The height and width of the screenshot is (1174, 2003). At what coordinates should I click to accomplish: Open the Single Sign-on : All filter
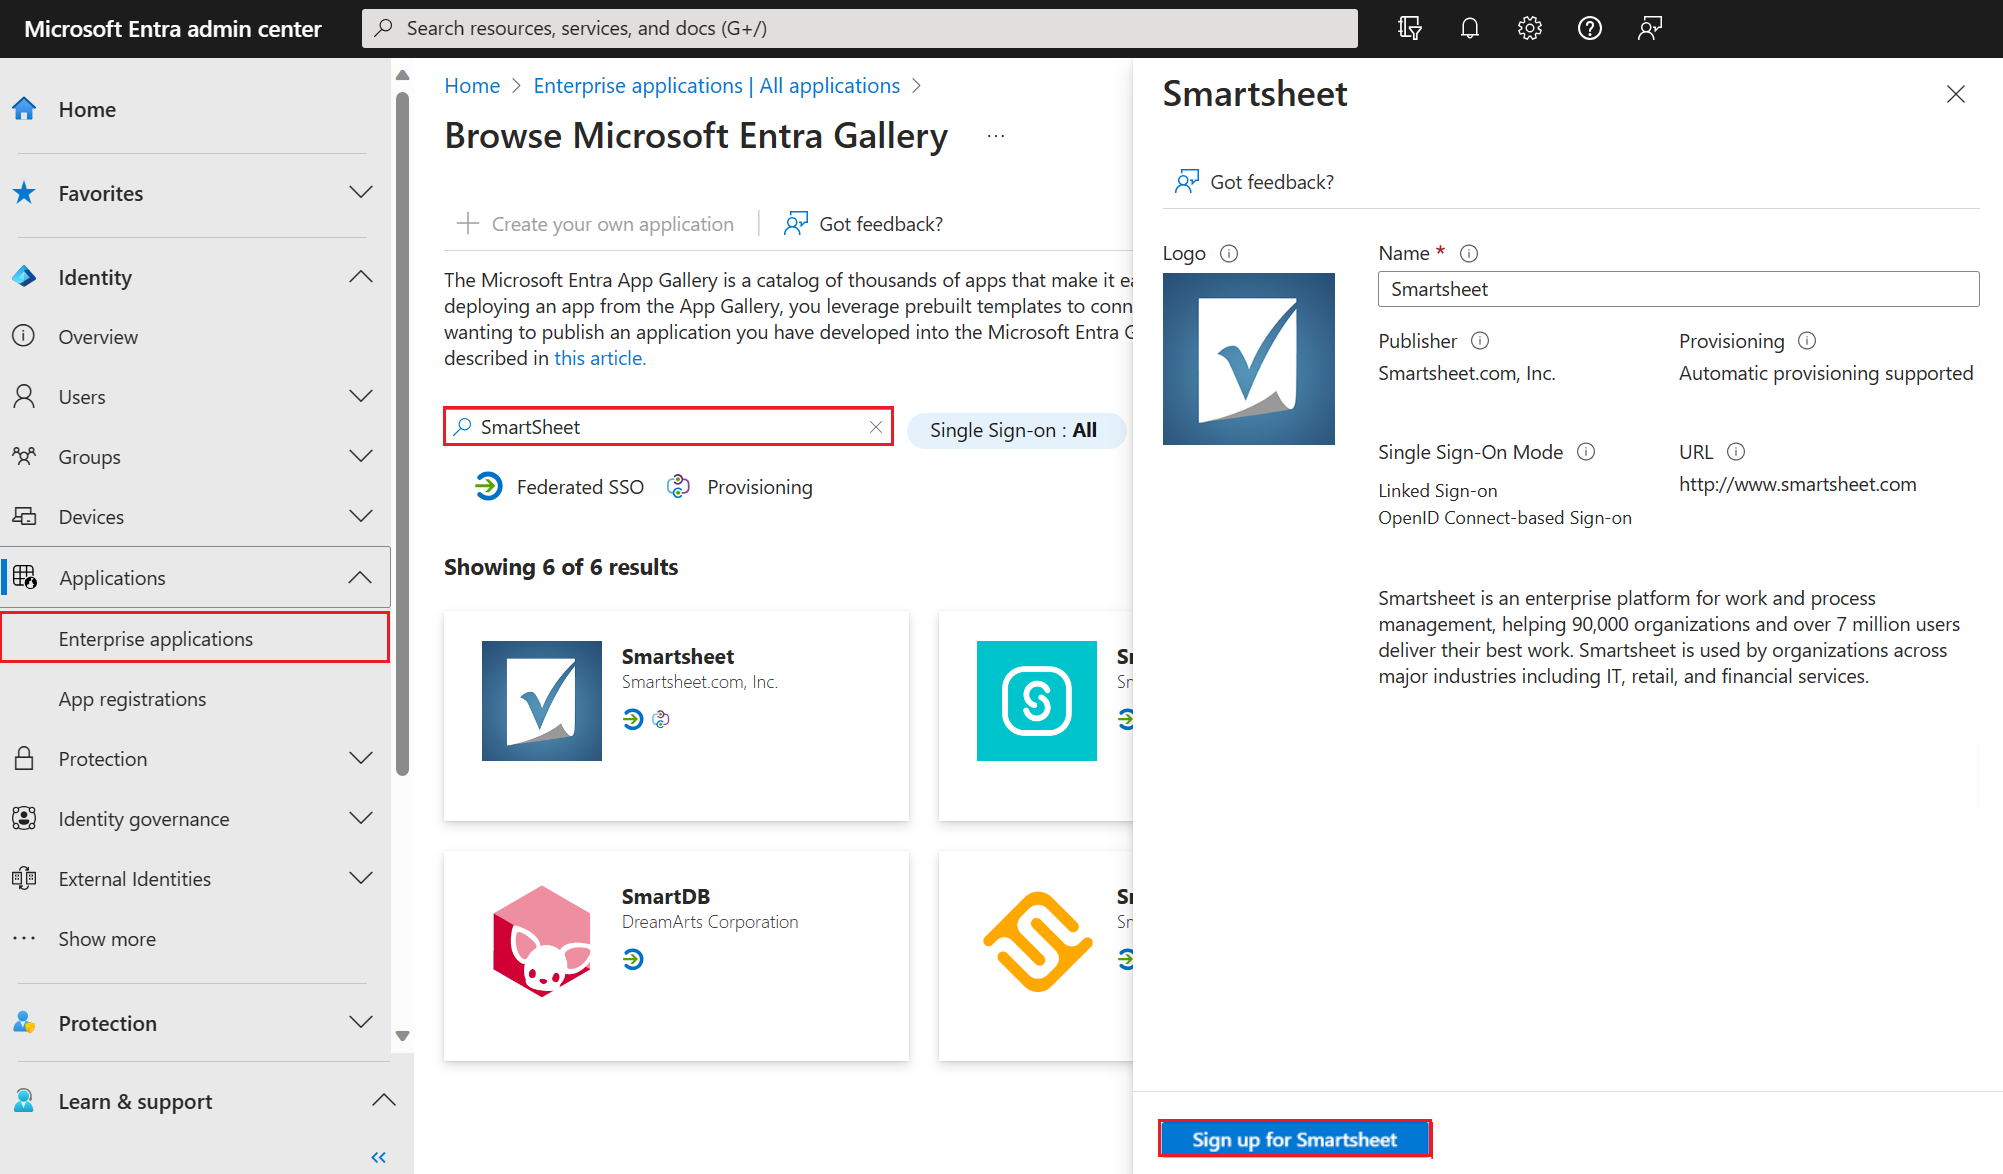coord(1014,430)
